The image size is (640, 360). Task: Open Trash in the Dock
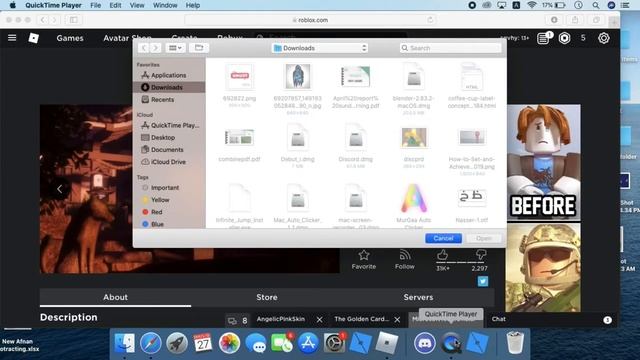coord(515,343)
